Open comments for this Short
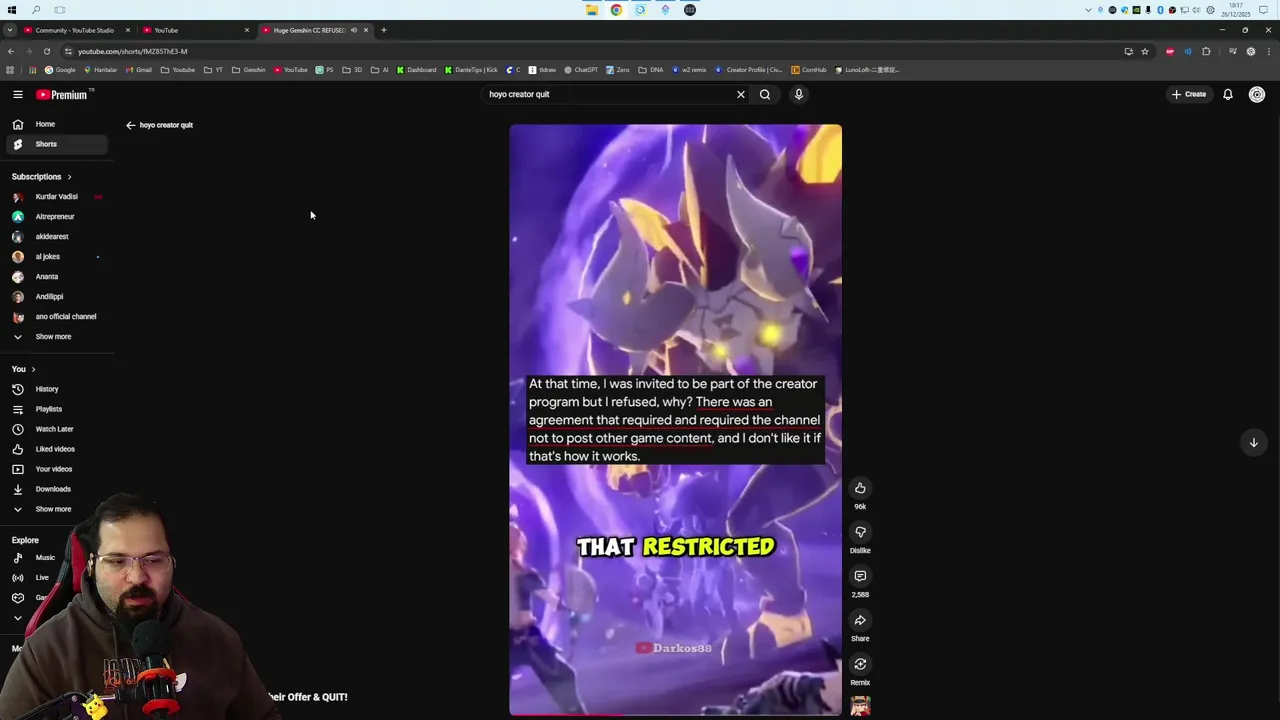The image size is (1280, 720). 860,576
